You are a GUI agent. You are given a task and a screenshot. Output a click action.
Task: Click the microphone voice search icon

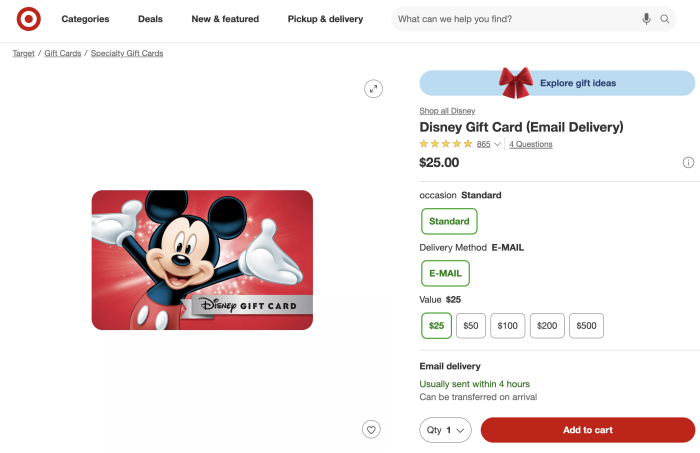click(647, 19)
